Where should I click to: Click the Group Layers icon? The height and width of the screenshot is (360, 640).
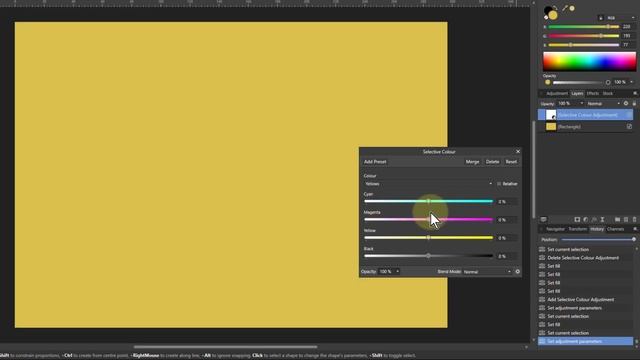pyautogui.click(x=618, y=220)
